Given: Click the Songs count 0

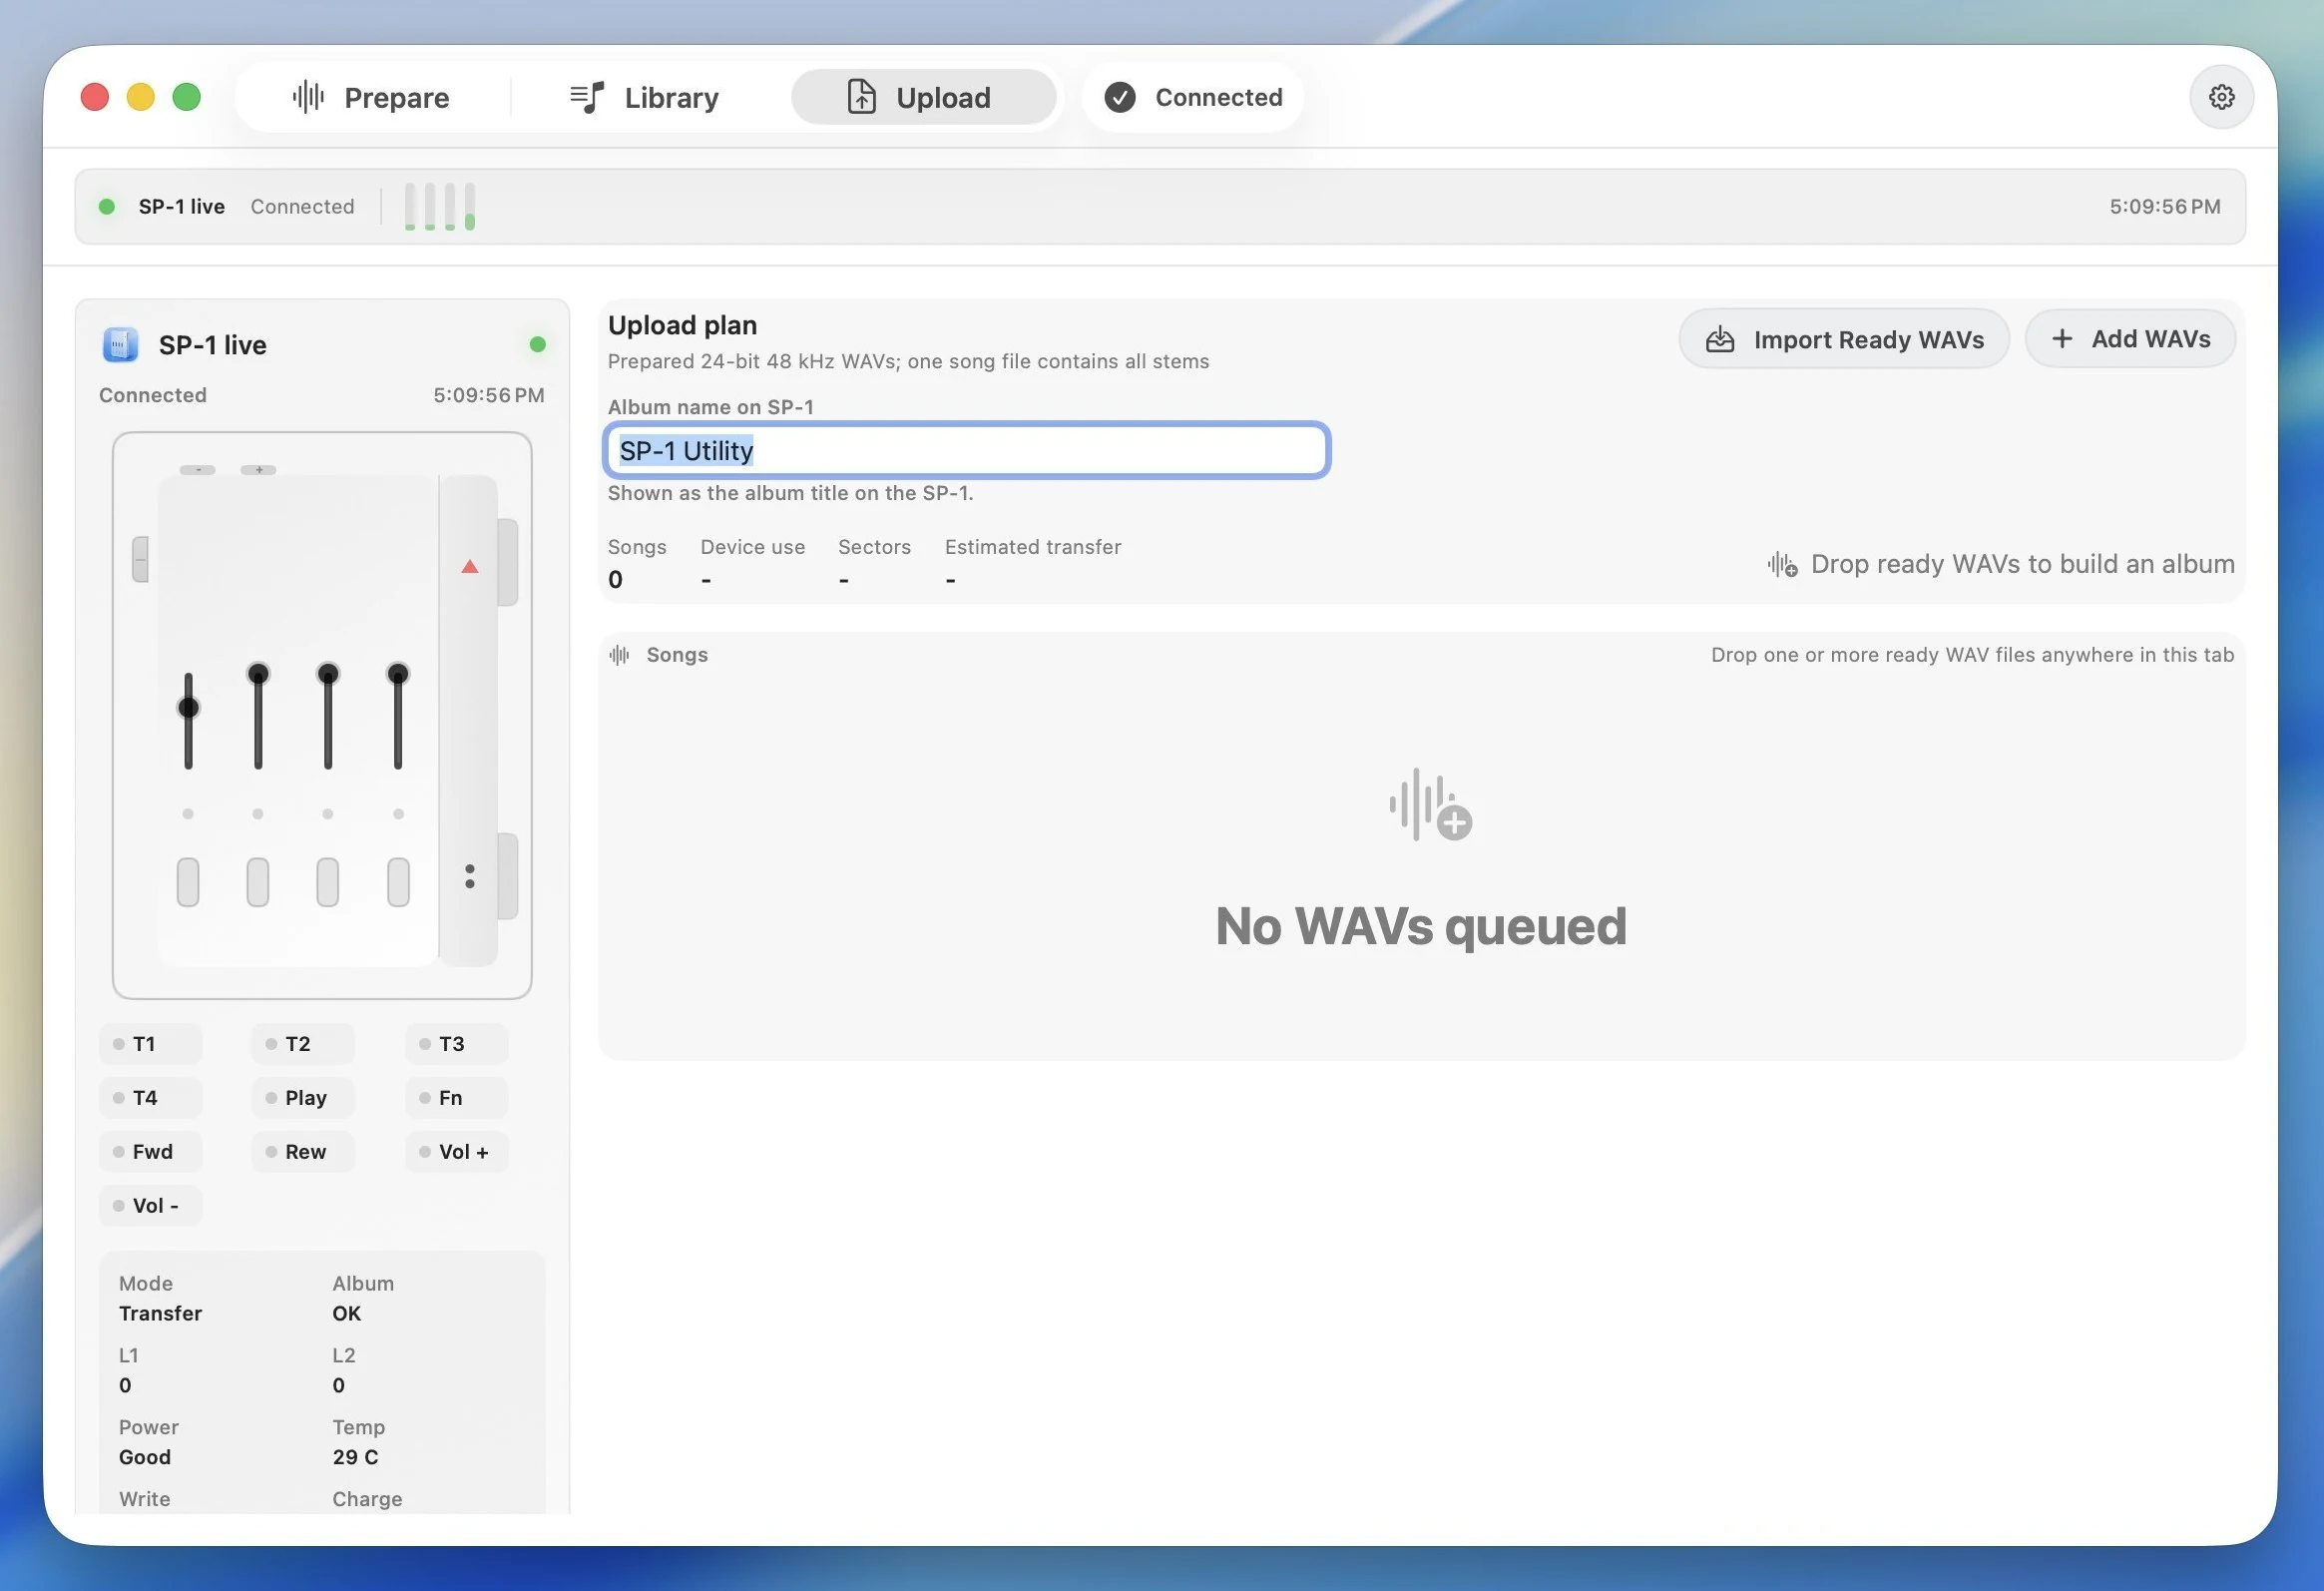Looking at the screenshot, I should click(x=615, y=580).
